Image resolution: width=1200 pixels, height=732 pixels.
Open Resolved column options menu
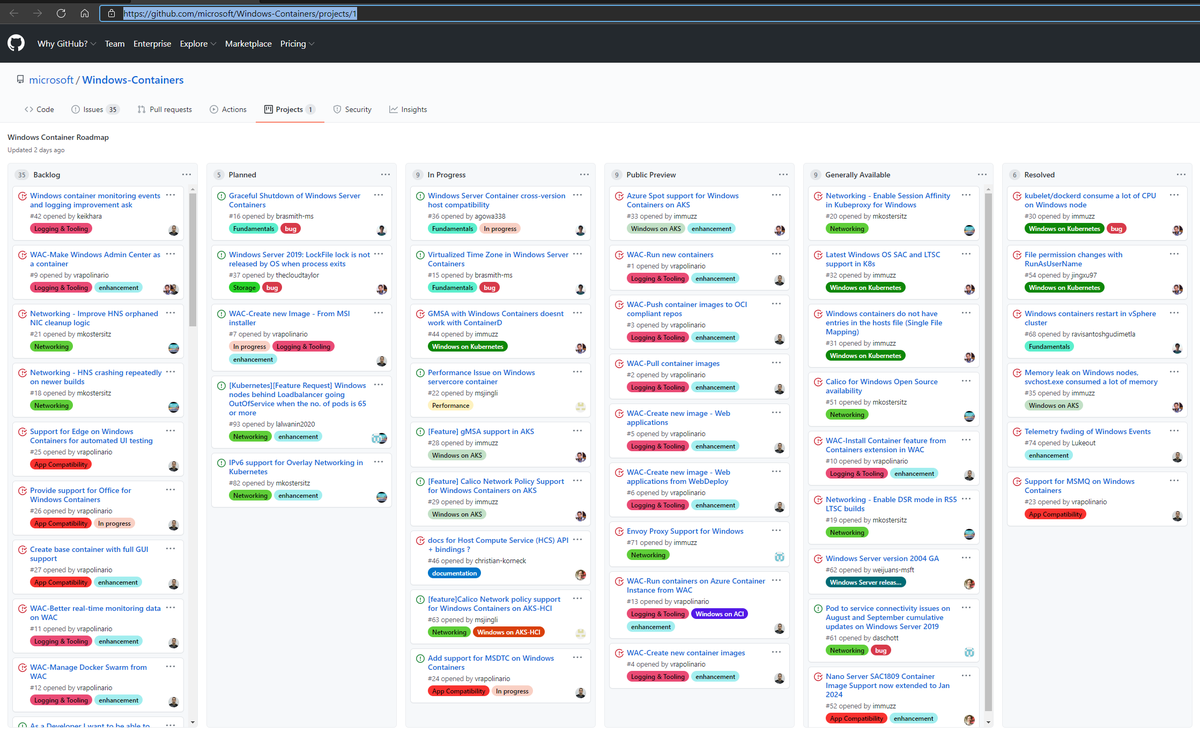click(1181, 174)
